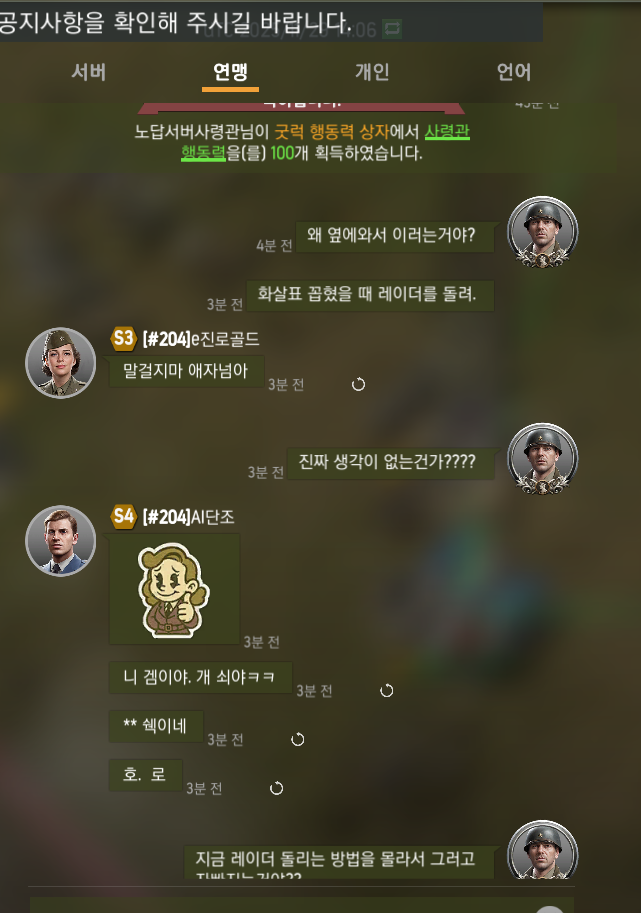
Task: Tap helmeted soldier avatar beside 진짜 생각이 message
Action: point(543,459)
